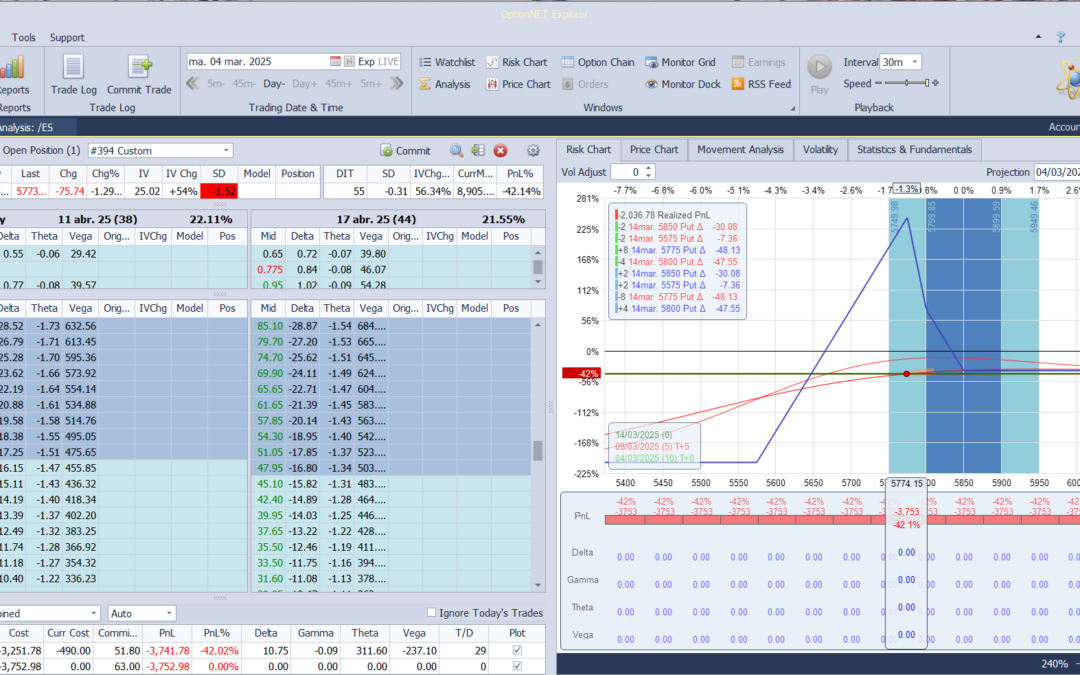Select the Risk Chart tab

click(x=588, y=149)
